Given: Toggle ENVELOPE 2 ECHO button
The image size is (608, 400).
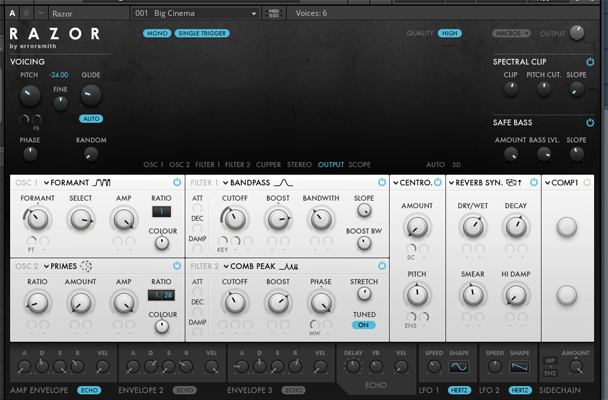Looking at the screenshot, I should click(185, 390).
